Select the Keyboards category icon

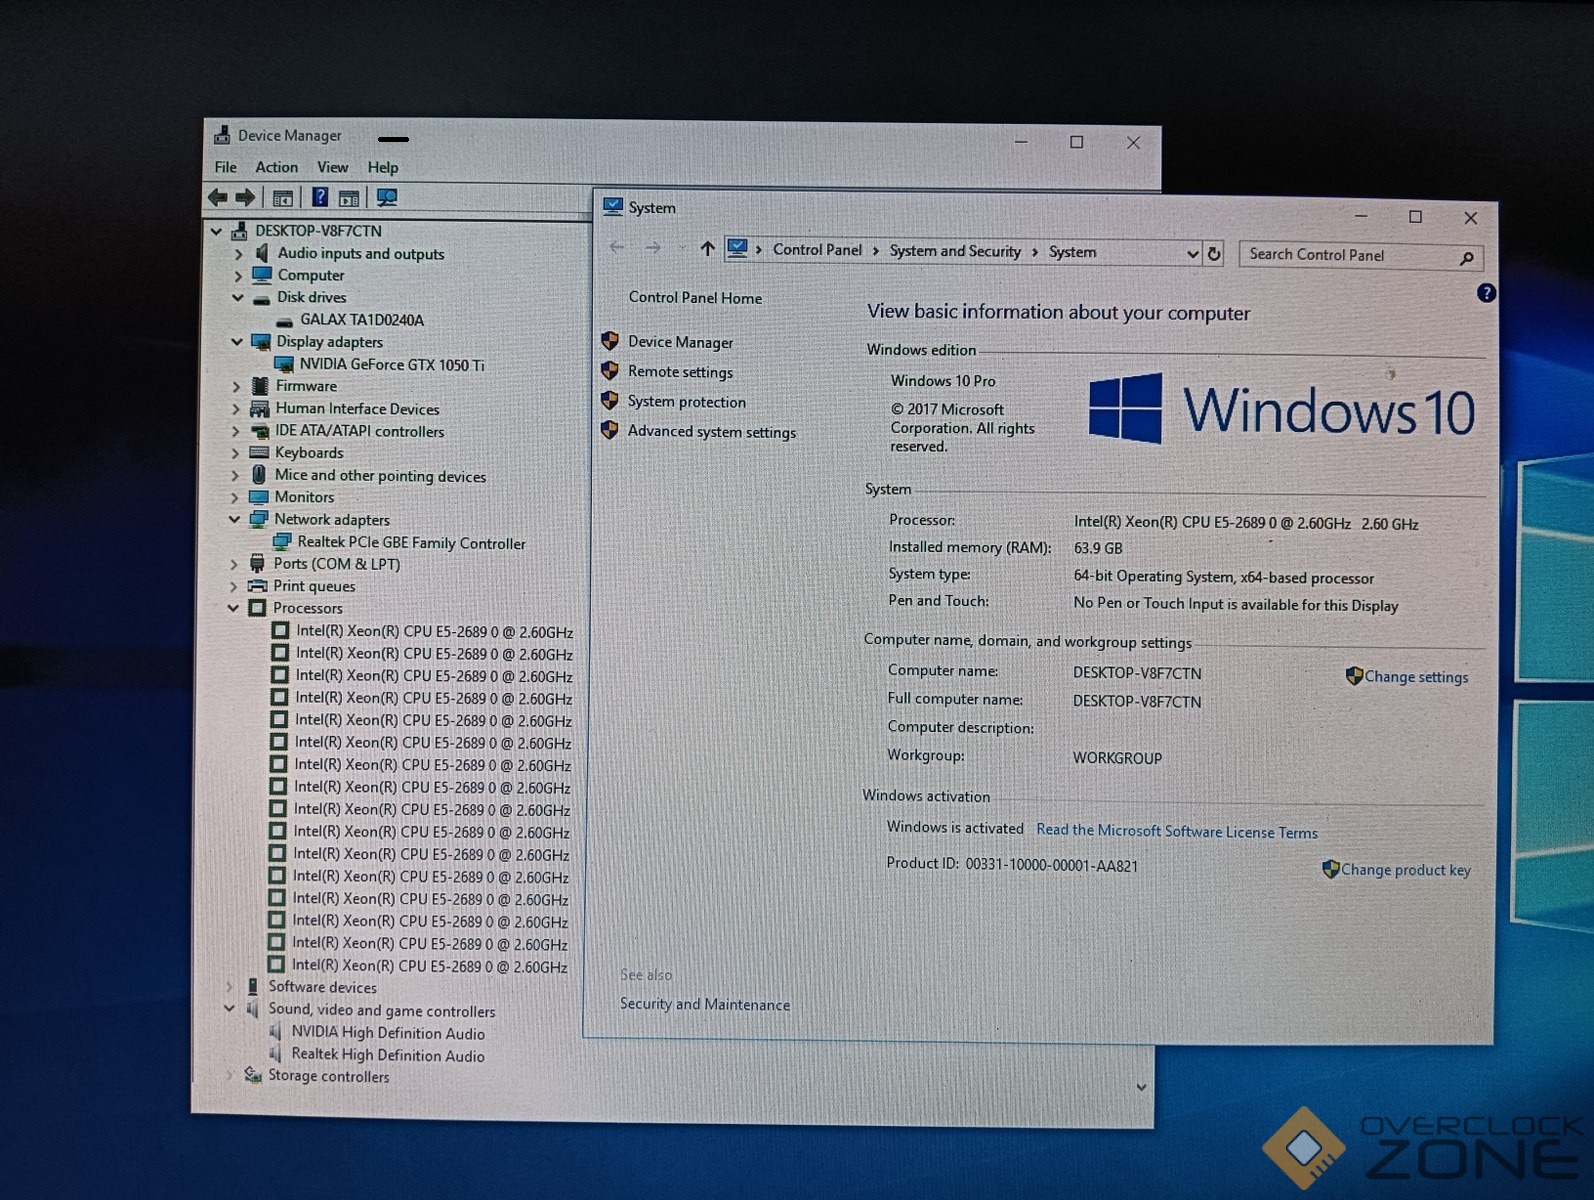pos(259,452)
